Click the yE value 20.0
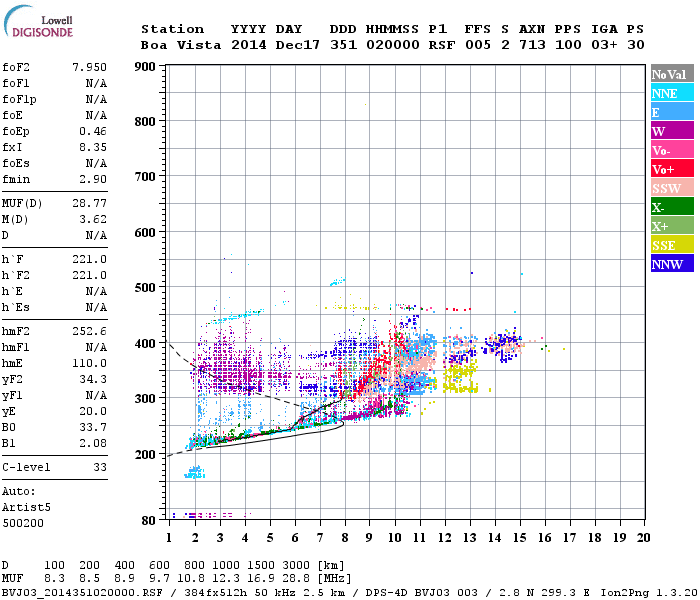 (x=93, y=412)
